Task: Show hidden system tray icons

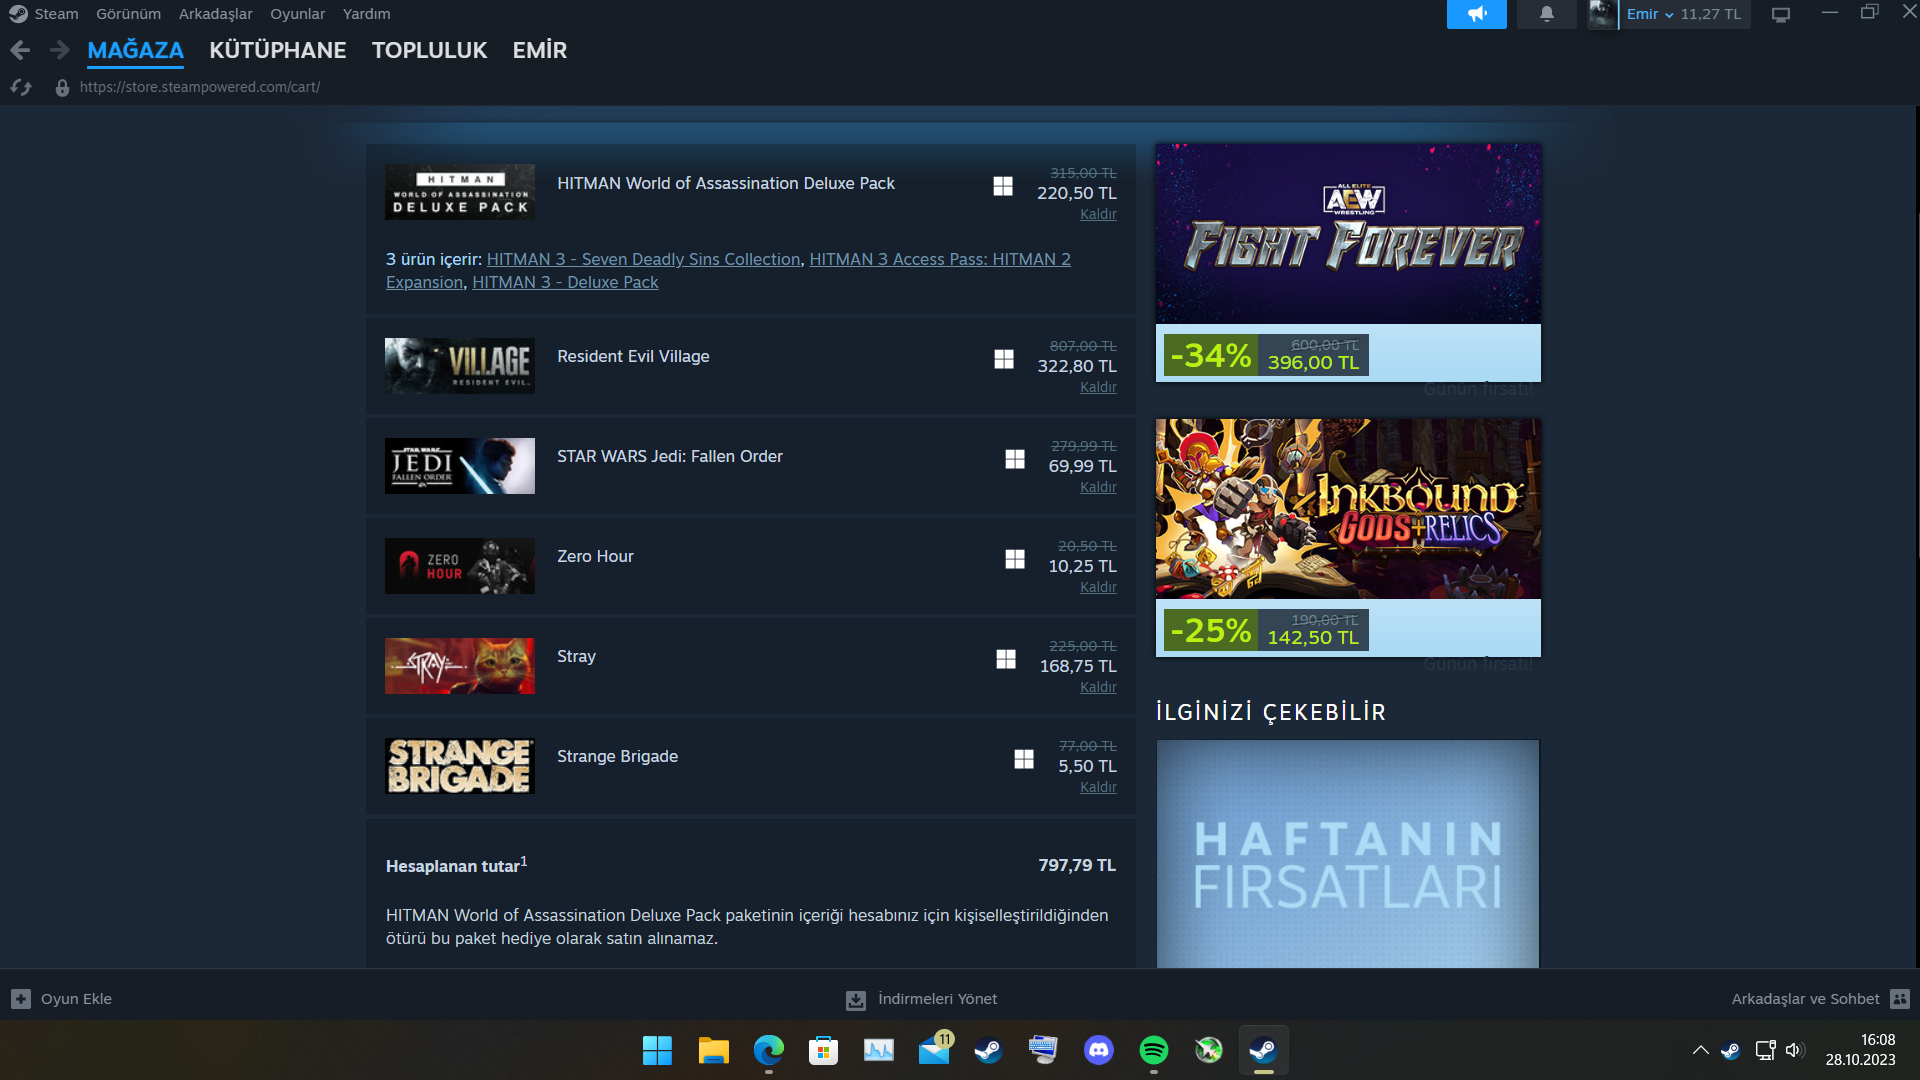Action: pos(1700,1050)
